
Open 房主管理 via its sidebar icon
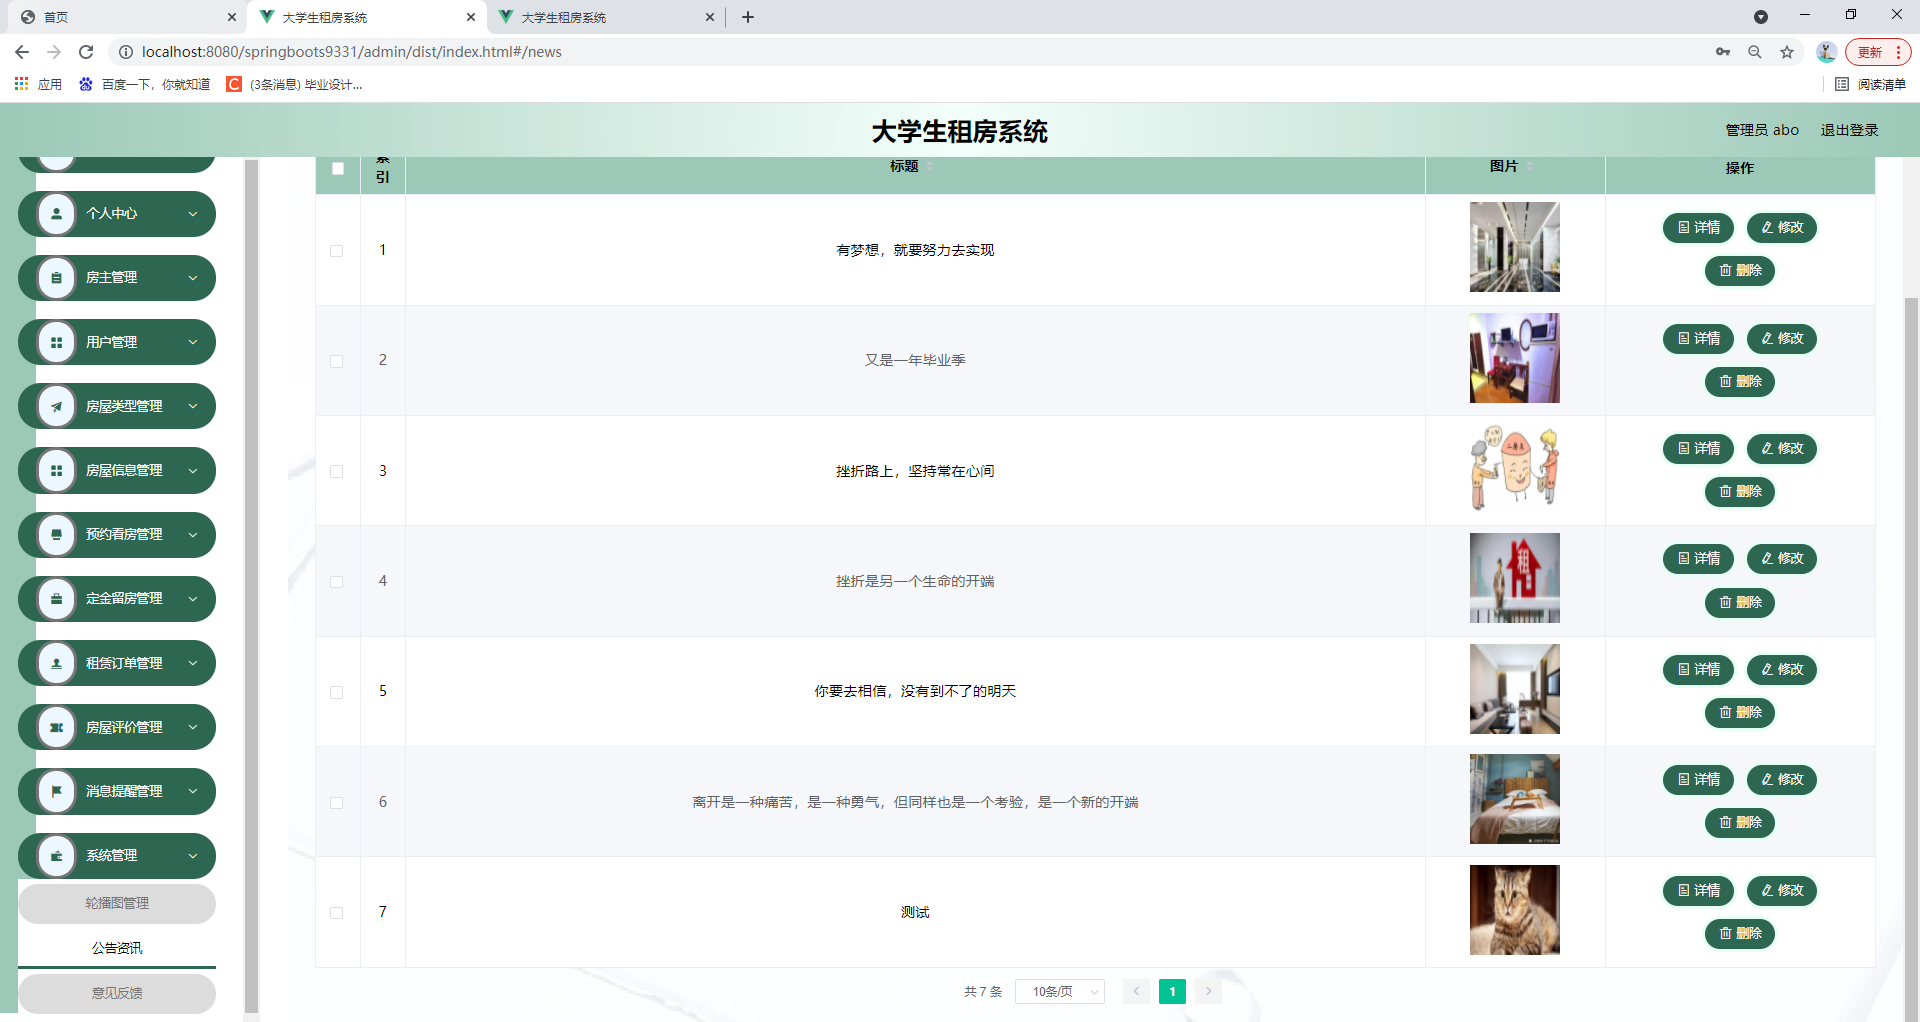pyautogui.click(x=56, y=277)
